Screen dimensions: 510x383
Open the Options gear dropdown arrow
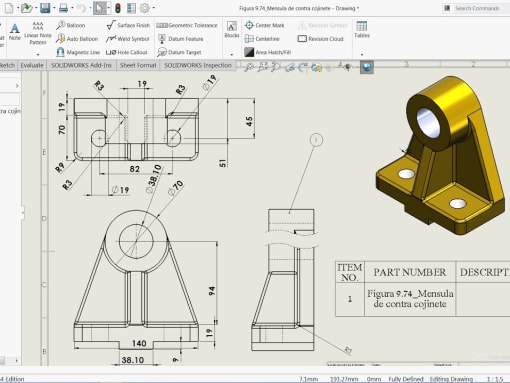point(154,8)
